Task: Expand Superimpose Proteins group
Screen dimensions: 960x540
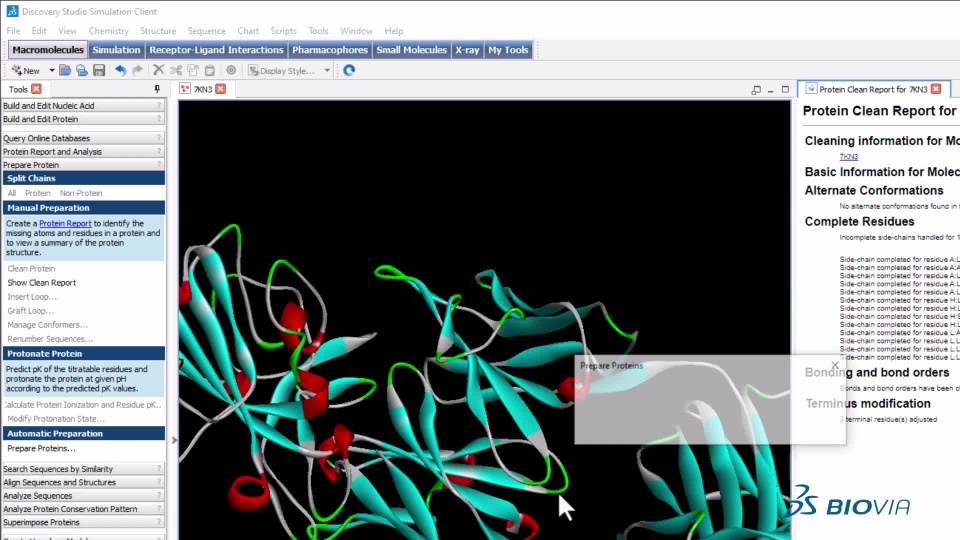Action: pyautogui.click(x=83, y=523)
